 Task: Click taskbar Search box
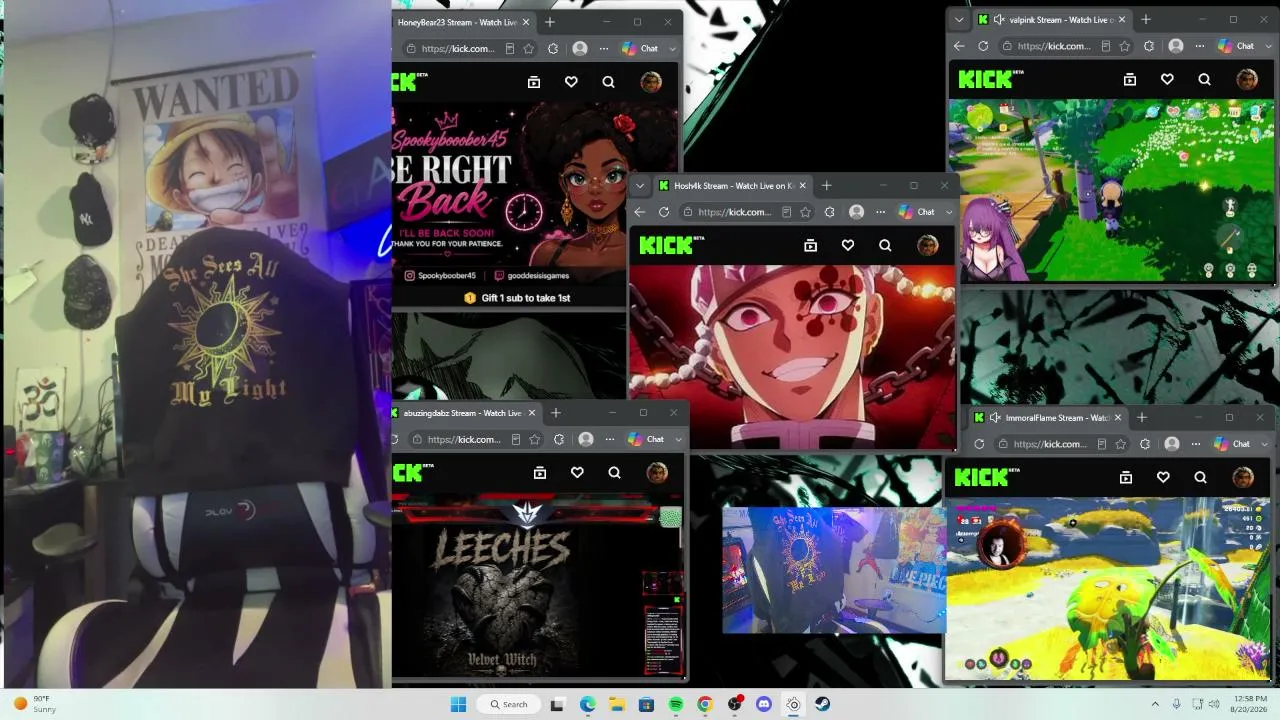509,704
